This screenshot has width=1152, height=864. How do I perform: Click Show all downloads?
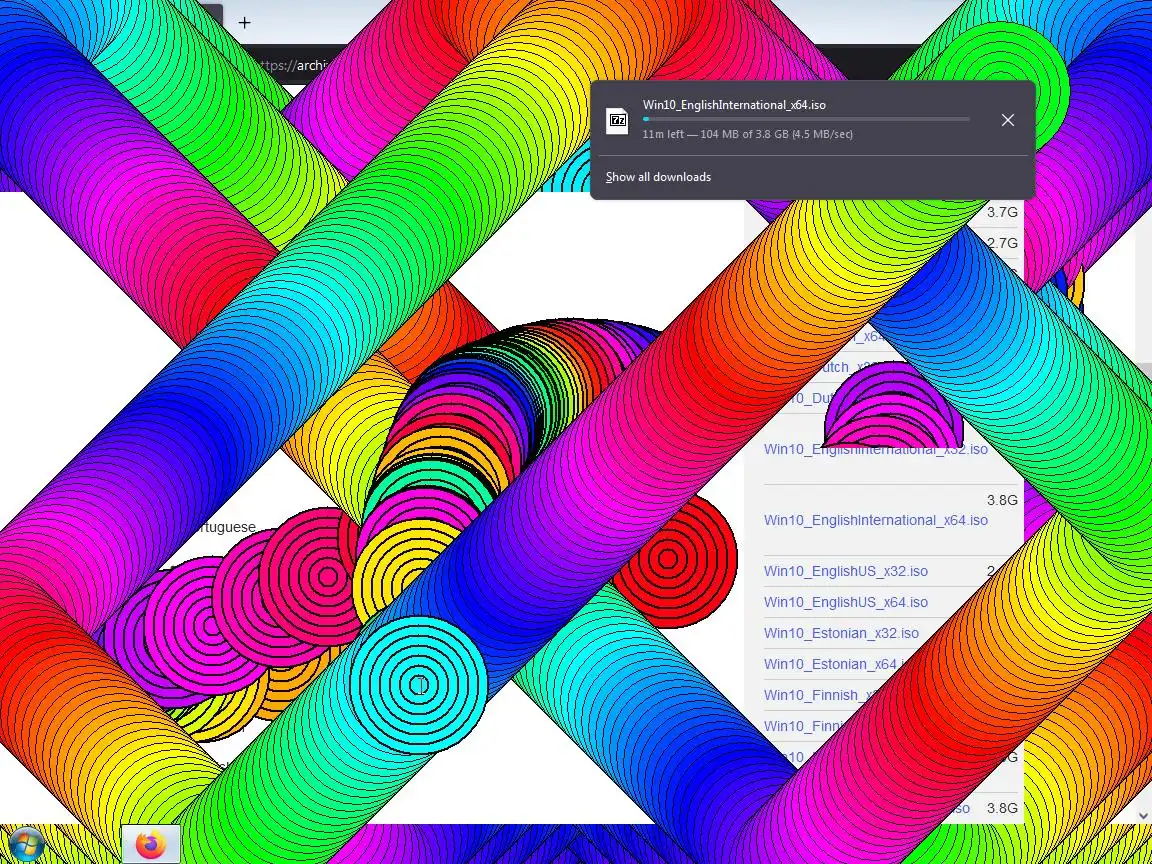click(x=658, y=177)
